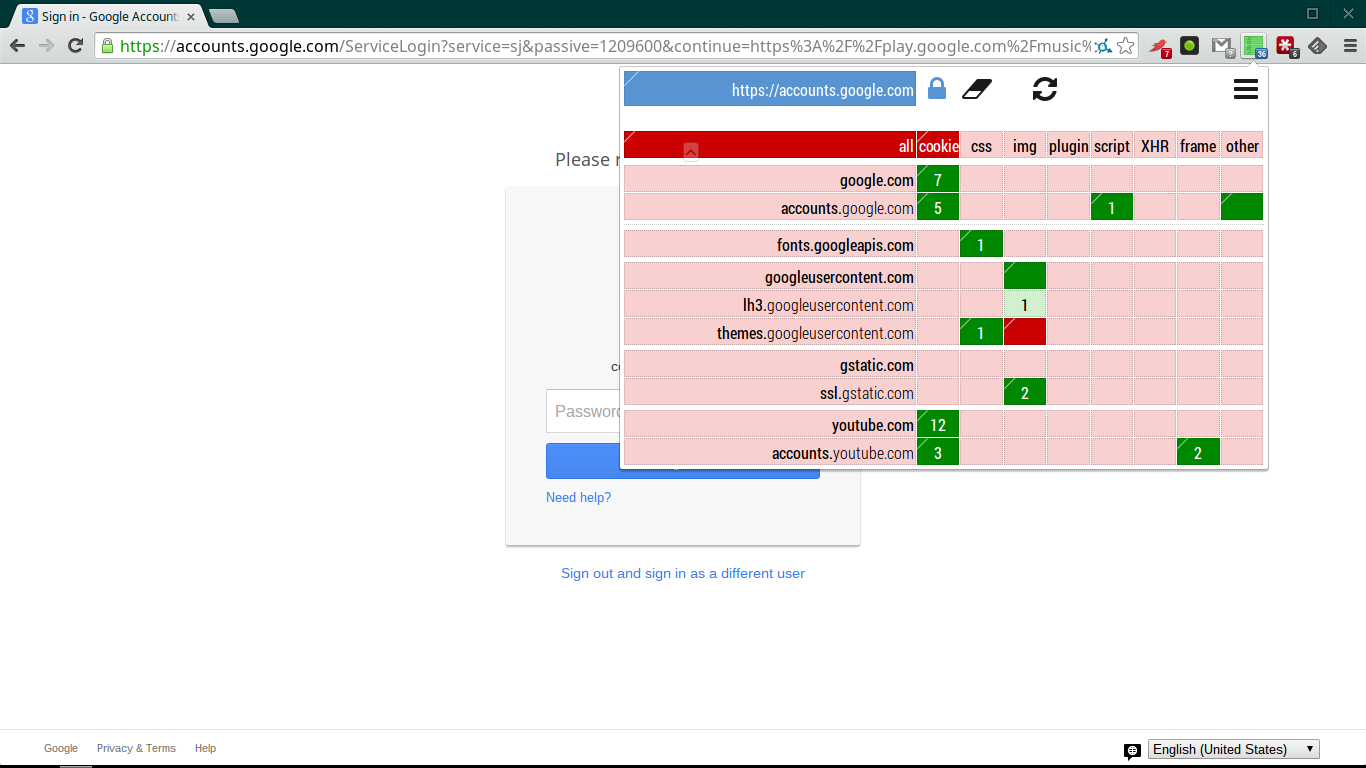Click the ssl.gstatic.com domain label
The image size is (1366, 768).
pos(770,392)
